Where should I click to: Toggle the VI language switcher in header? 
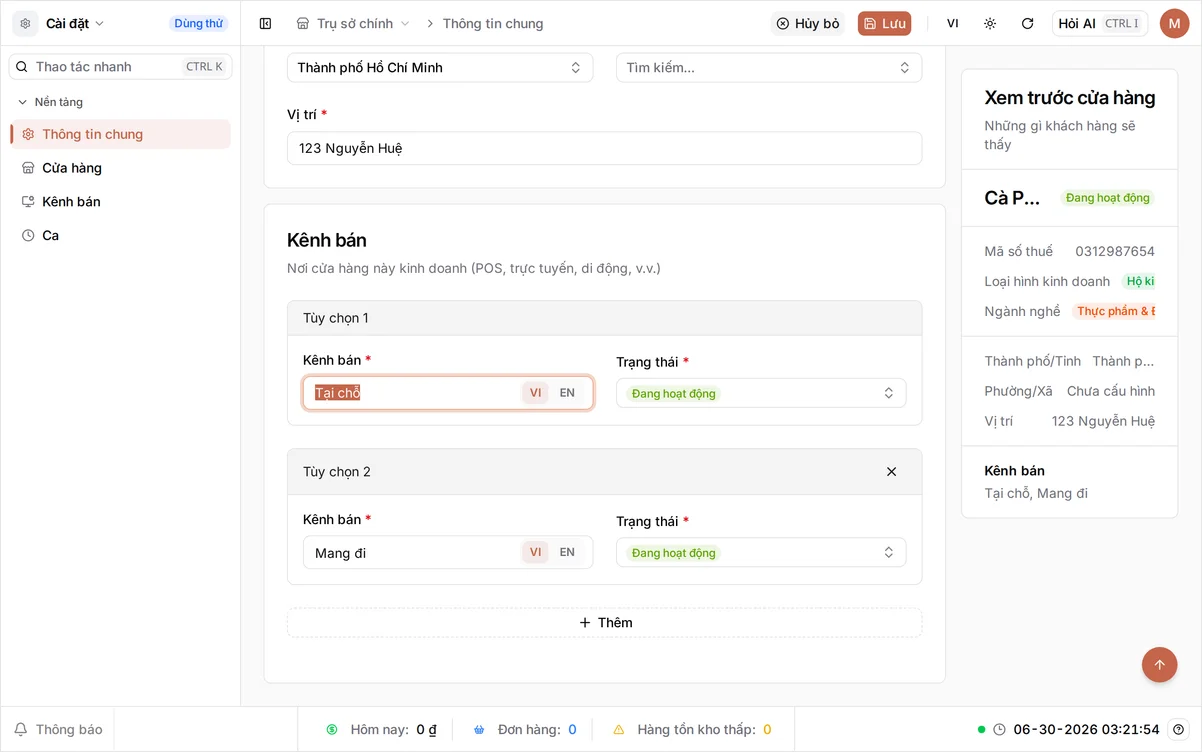click(x=952, y=23)
